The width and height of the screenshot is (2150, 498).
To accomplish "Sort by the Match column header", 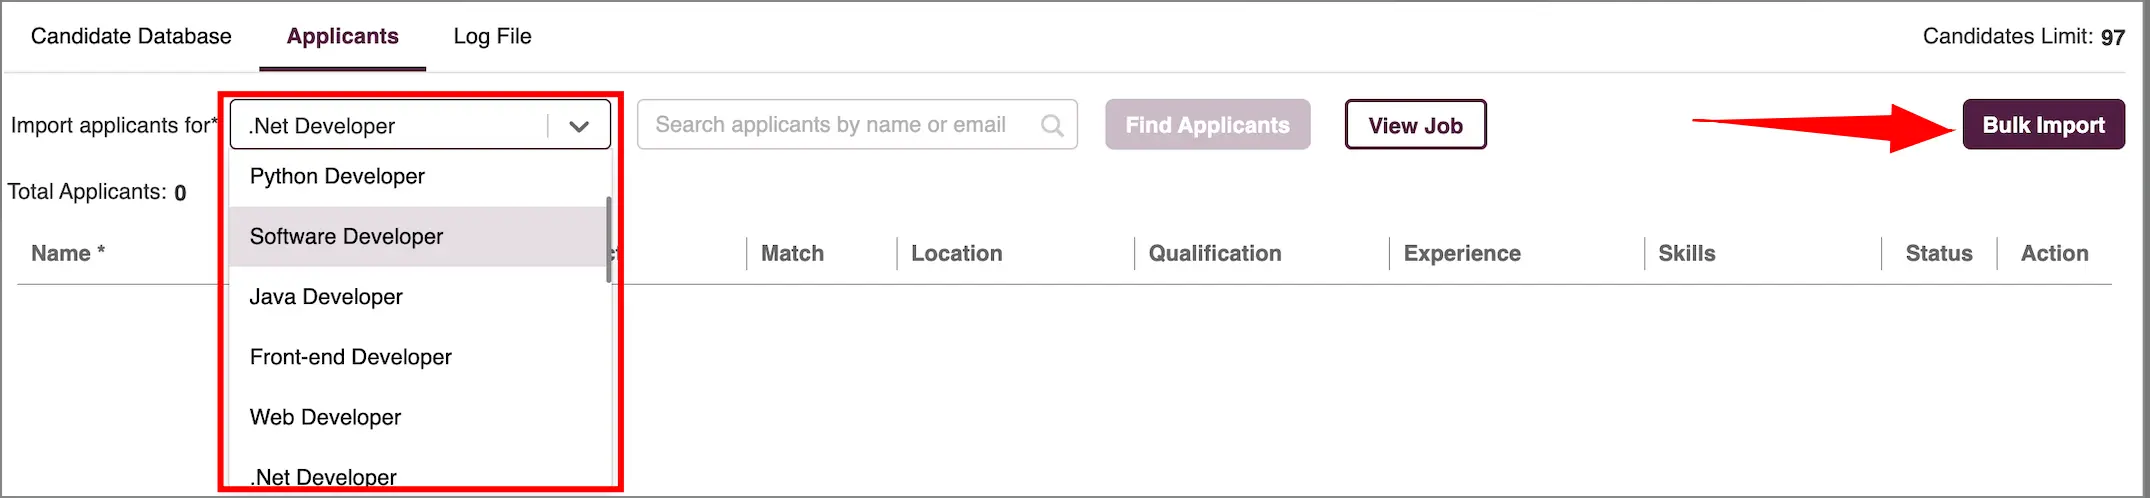I will coord(792,253).
